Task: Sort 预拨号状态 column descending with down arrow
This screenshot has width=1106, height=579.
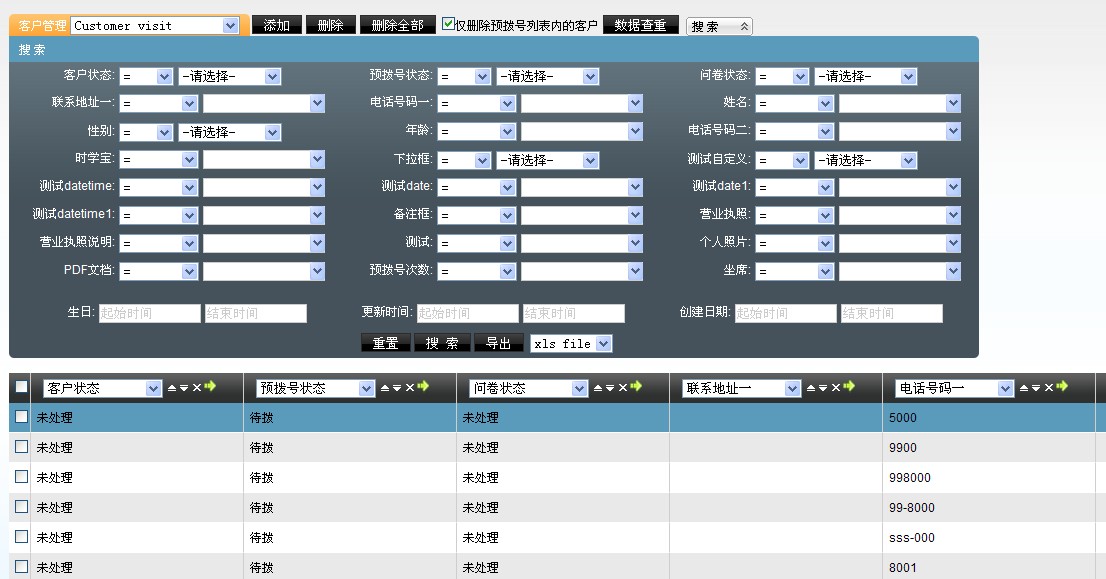Action: 396,388
